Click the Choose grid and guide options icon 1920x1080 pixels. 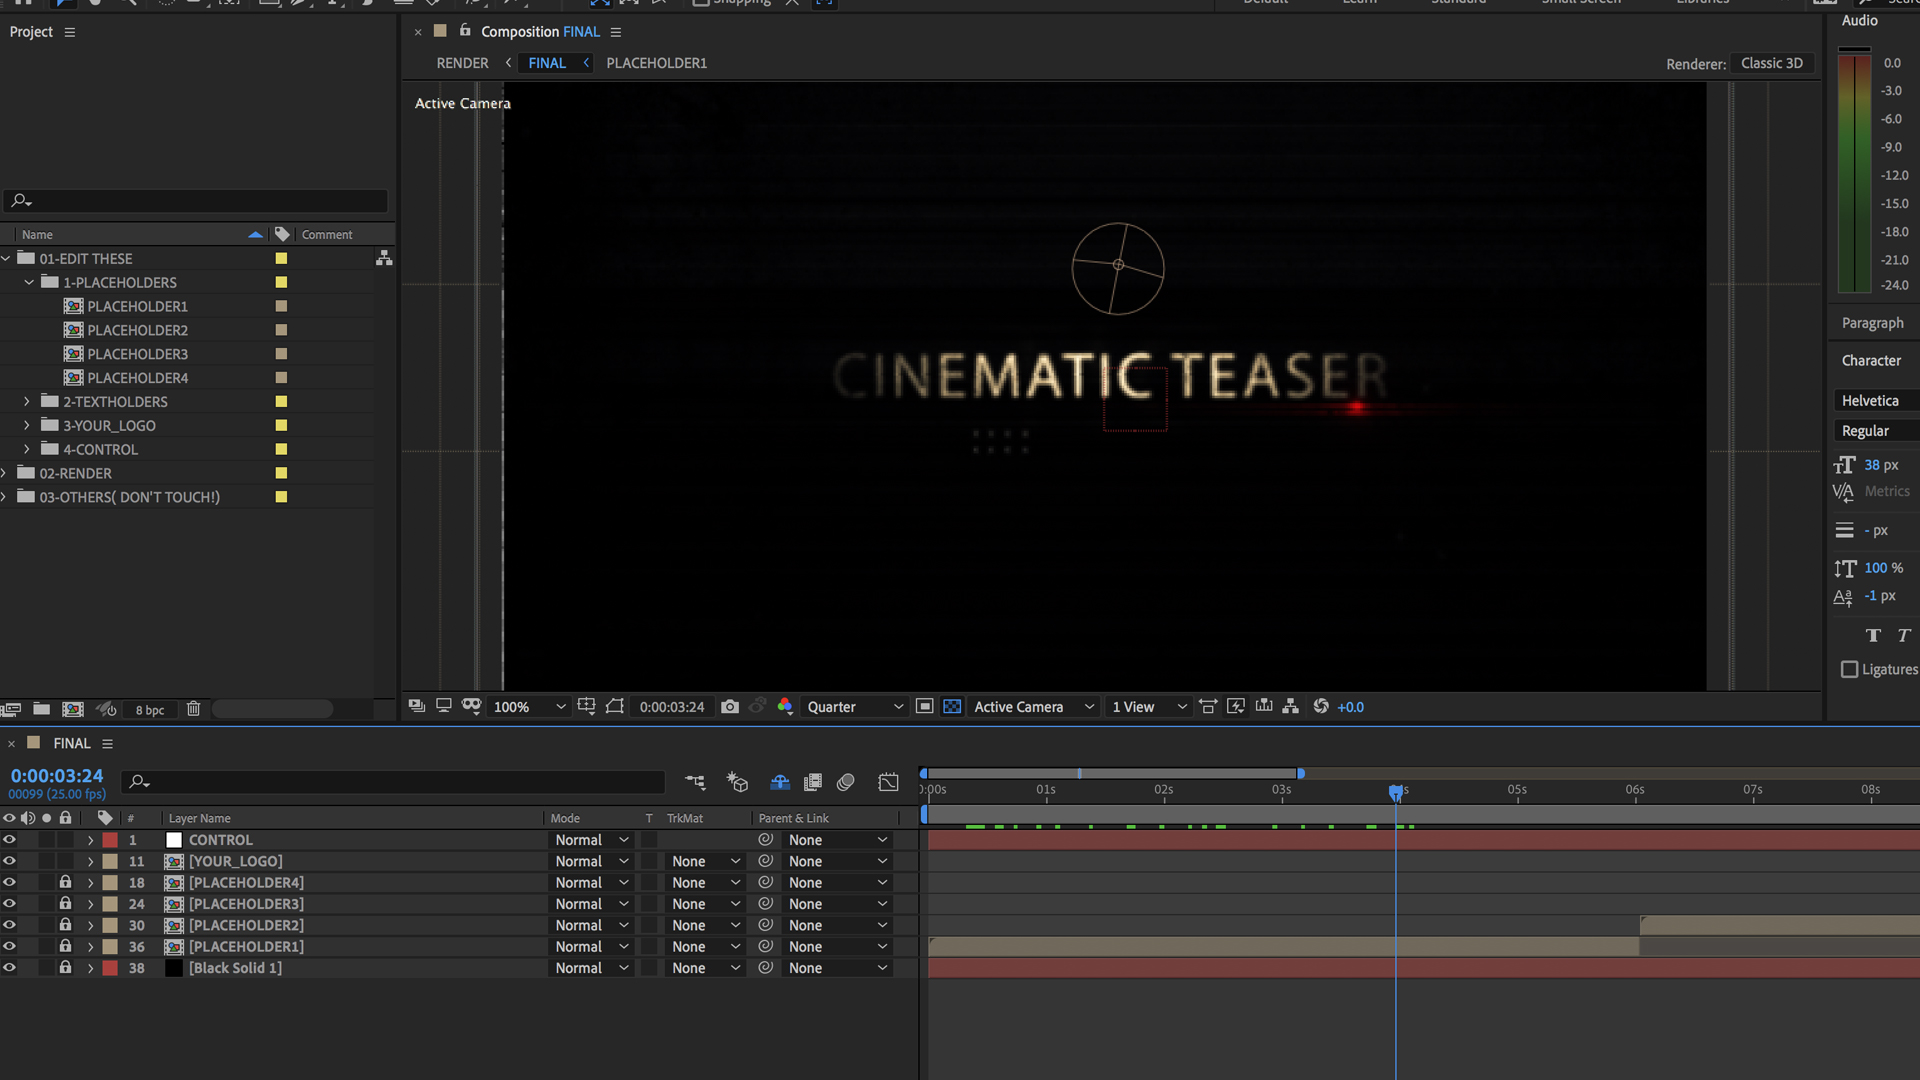[x=587, y=706]
